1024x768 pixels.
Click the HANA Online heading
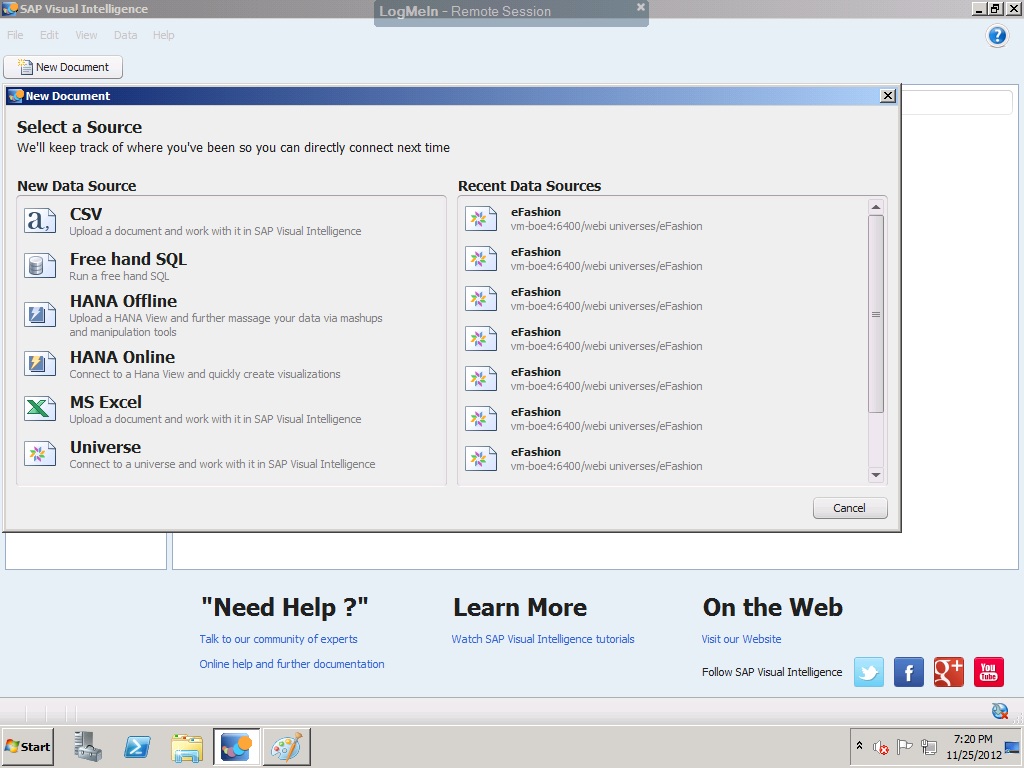pos(122,357)
